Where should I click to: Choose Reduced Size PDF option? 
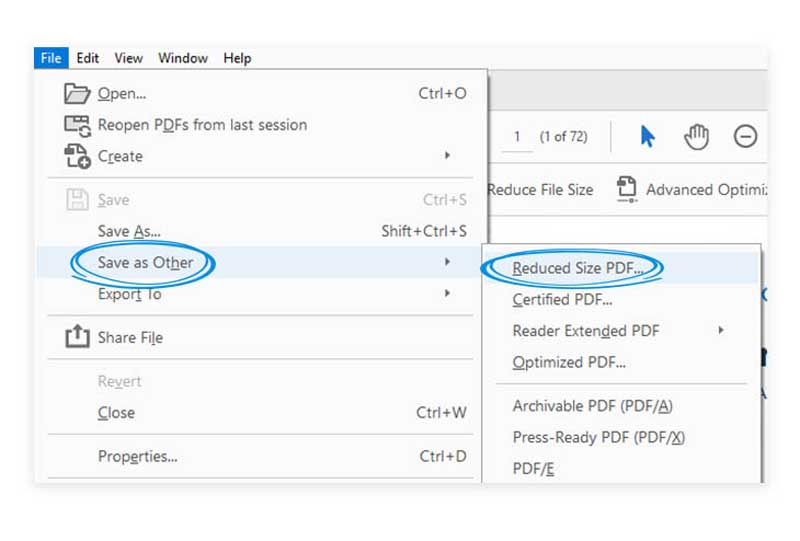pyautogui.click(x=577, y=268)
